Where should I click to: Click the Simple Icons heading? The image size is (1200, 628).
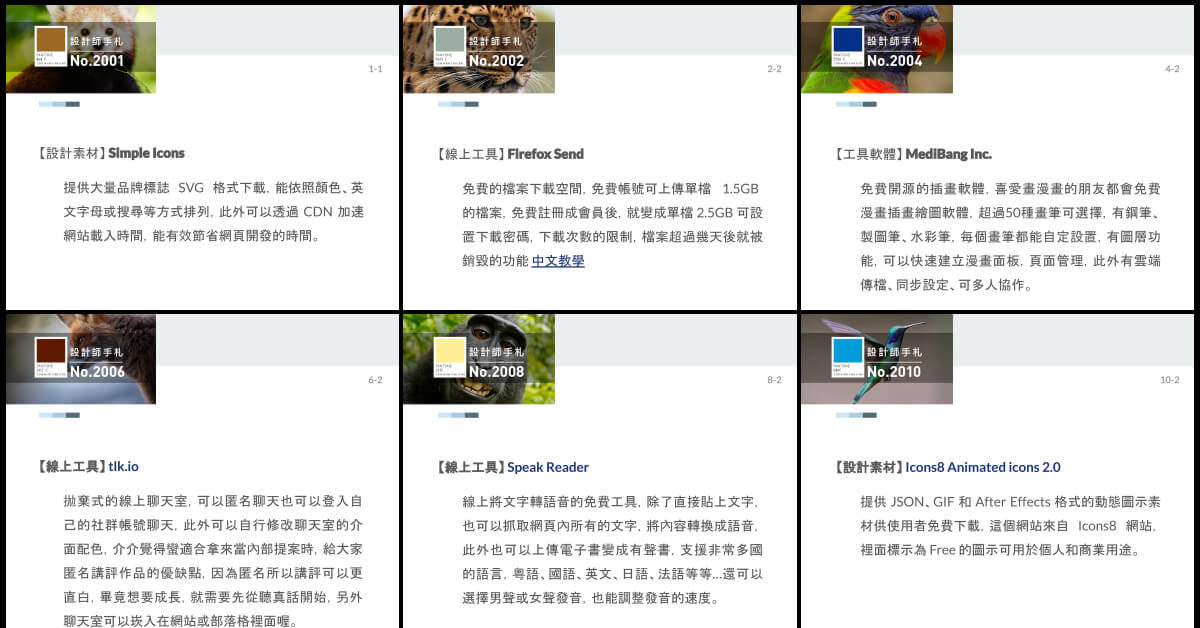146,154
